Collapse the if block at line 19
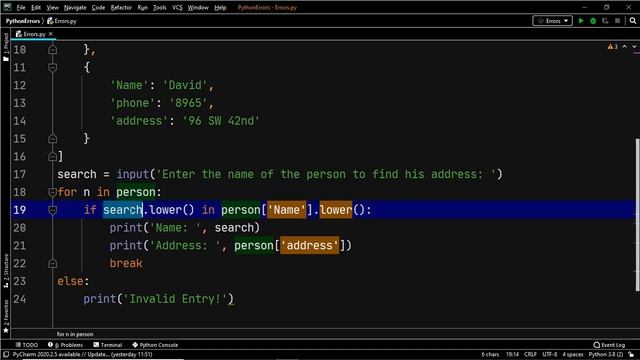640x360 pixels. 52,210
